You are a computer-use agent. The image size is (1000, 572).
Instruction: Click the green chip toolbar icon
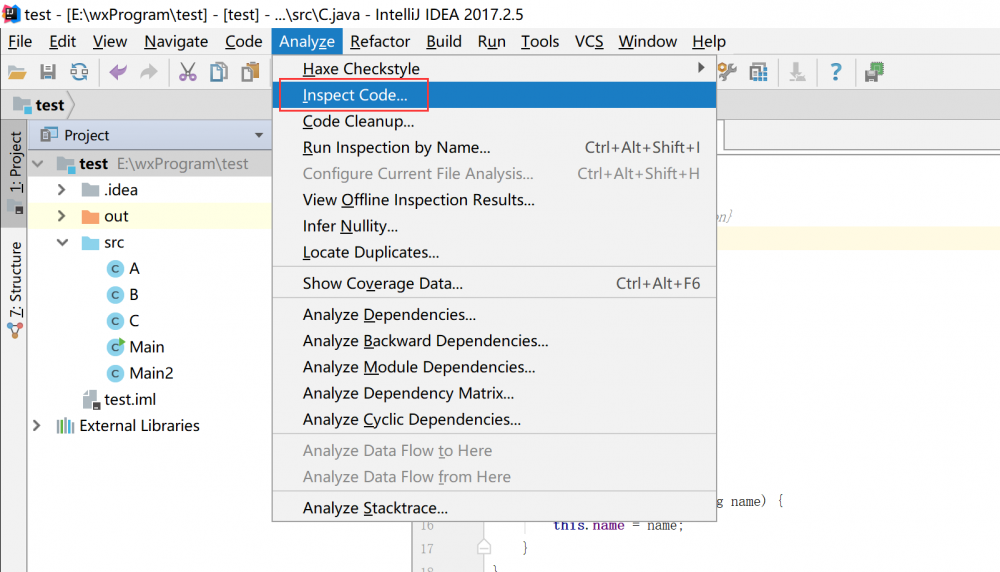[x=874, y=72]
